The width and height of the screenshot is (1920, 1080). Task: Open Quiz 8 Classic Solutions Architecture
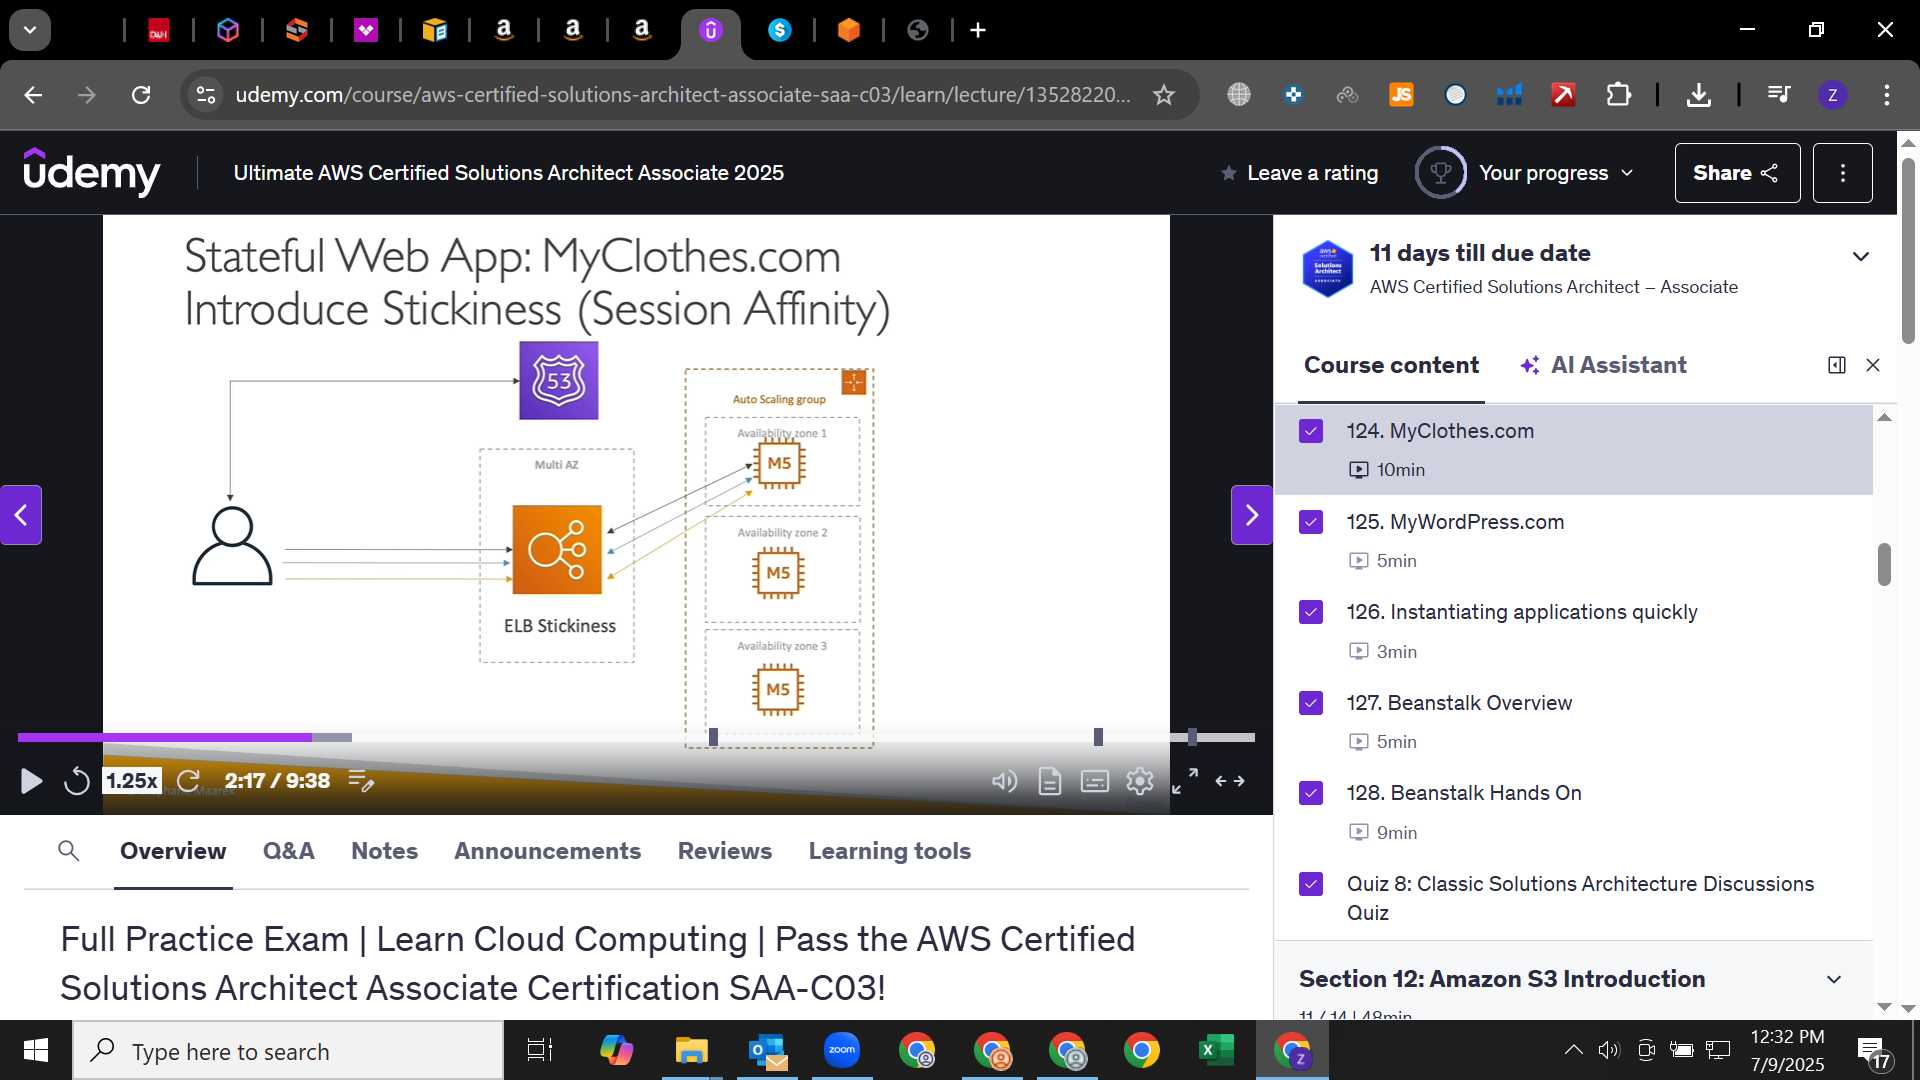pyautogui.click(x=1573, y=898)
